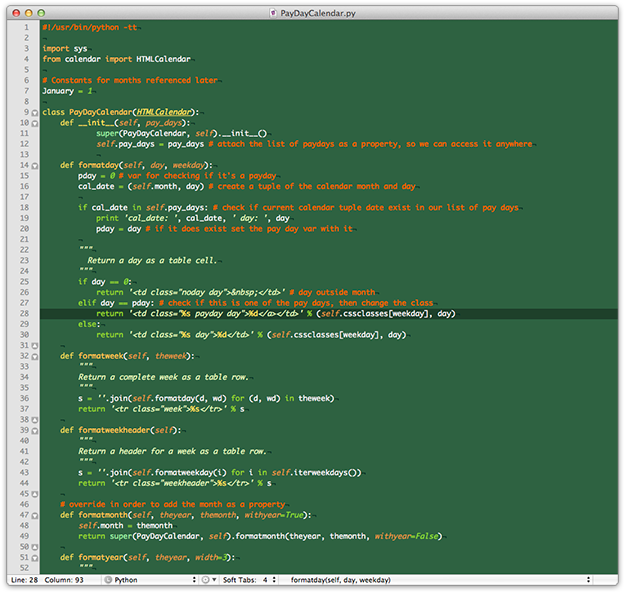Click width=3 parameter in formatyear definition

tap(211, 558)
